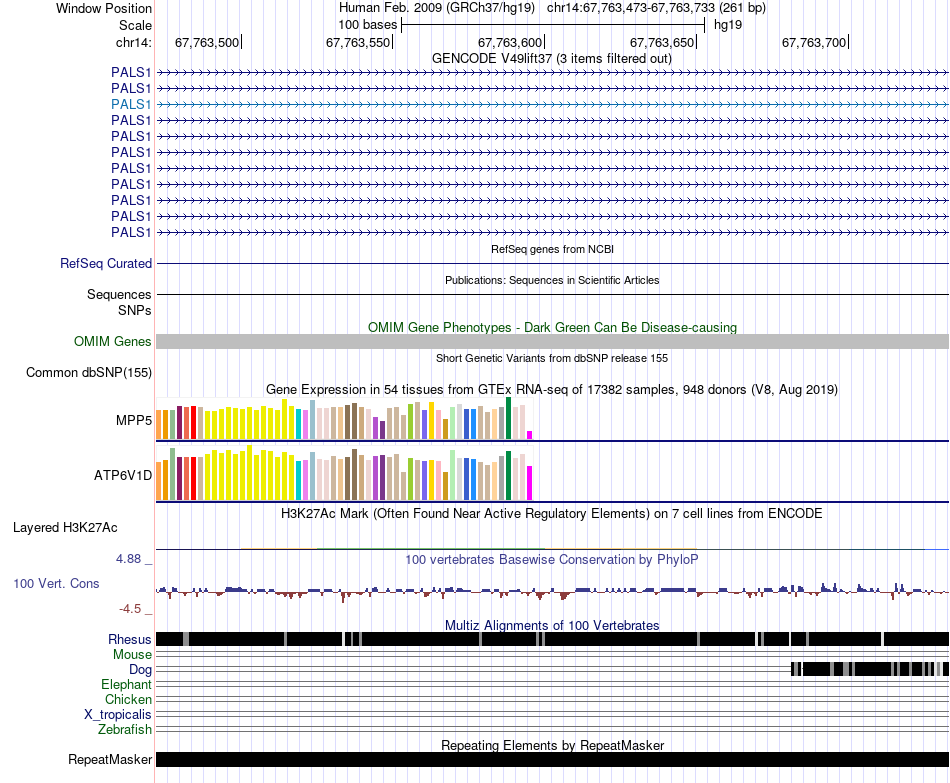Click the ATP6V1D GTEx expression bar chart
Screen dimensions: 950x783
coord(344,473)
